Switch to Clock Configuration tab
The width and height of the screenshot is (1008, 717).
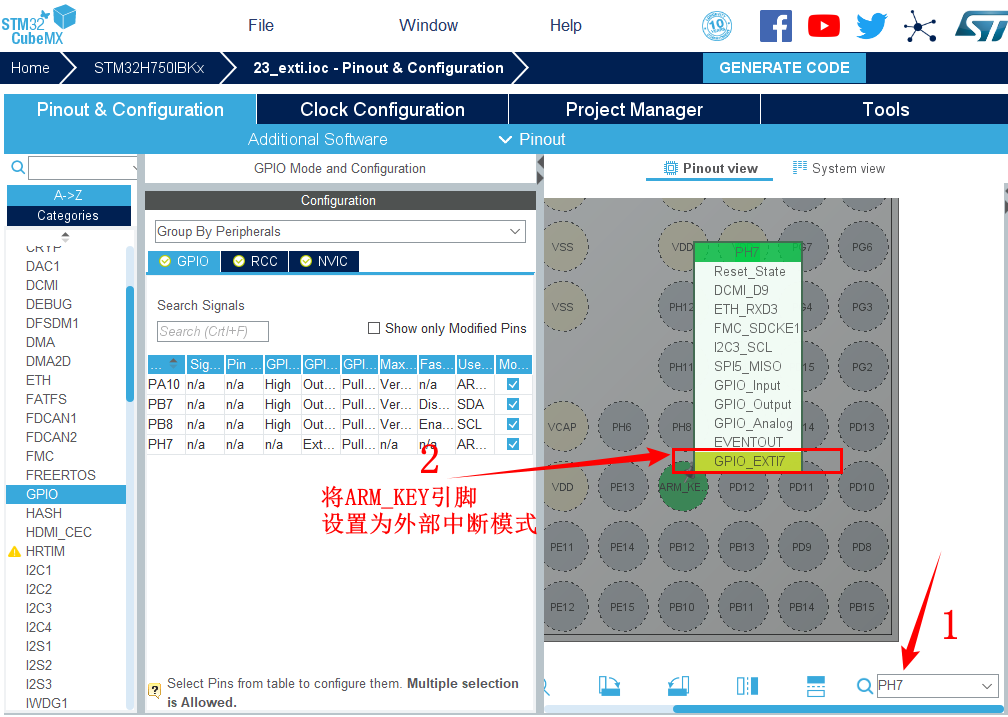point(382,110)
